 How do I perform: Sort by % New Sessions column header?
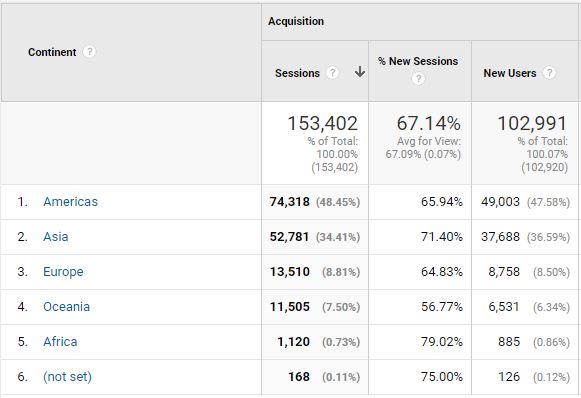418,61
